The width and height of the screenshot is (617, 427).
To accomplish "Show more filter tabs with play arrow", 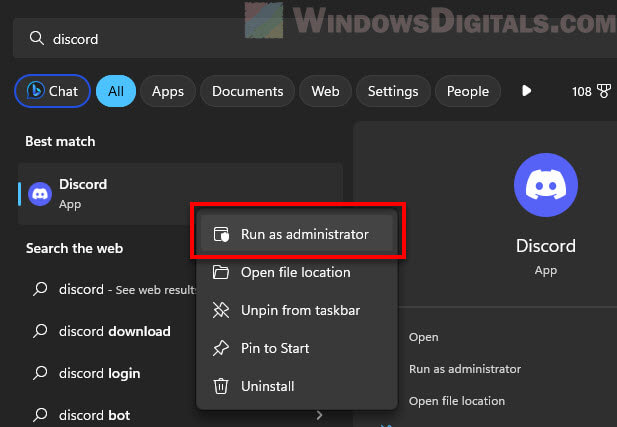I will 526,91.
